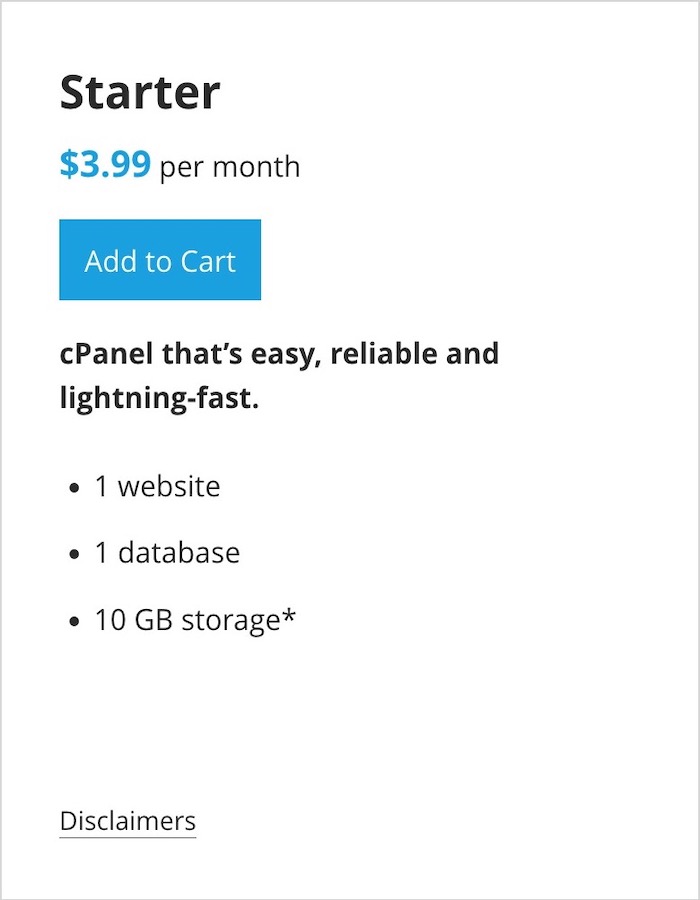Click the Starter plan heading
Screen dimensions: 700x900
coord(140,93)
